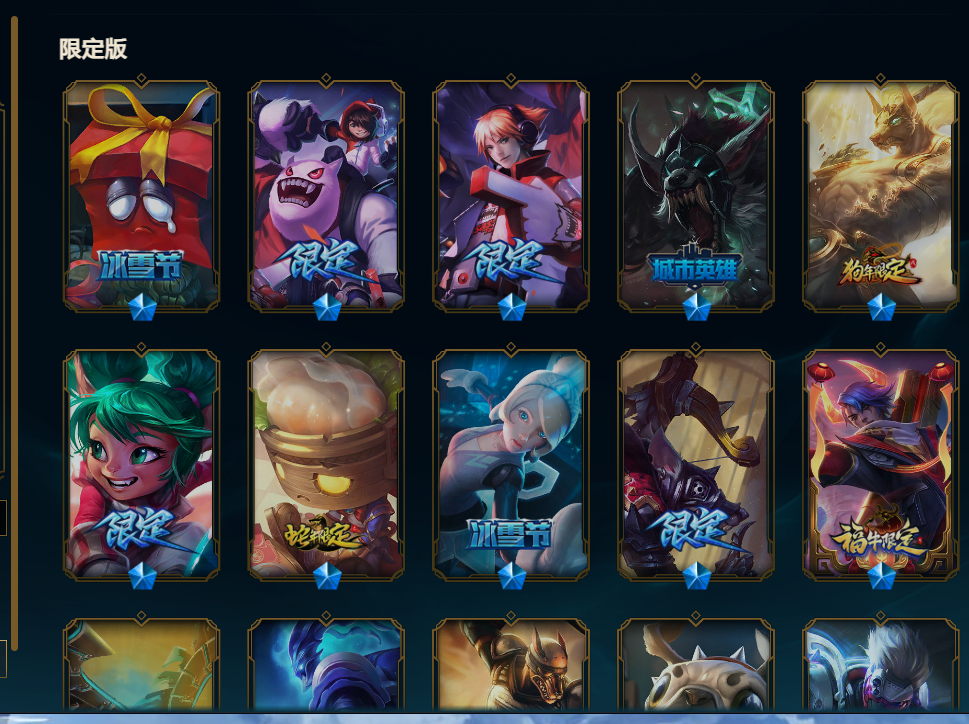Click the blue gem under the werewolf skin
This screenshot has width=969, height=724.
point(696,307)
